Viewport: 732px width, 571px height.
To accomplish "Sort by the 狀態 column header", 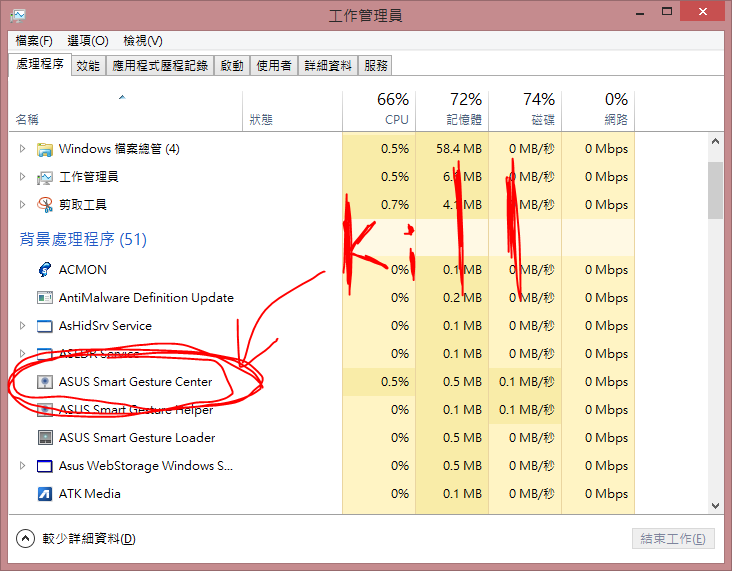I will (292, 111).
